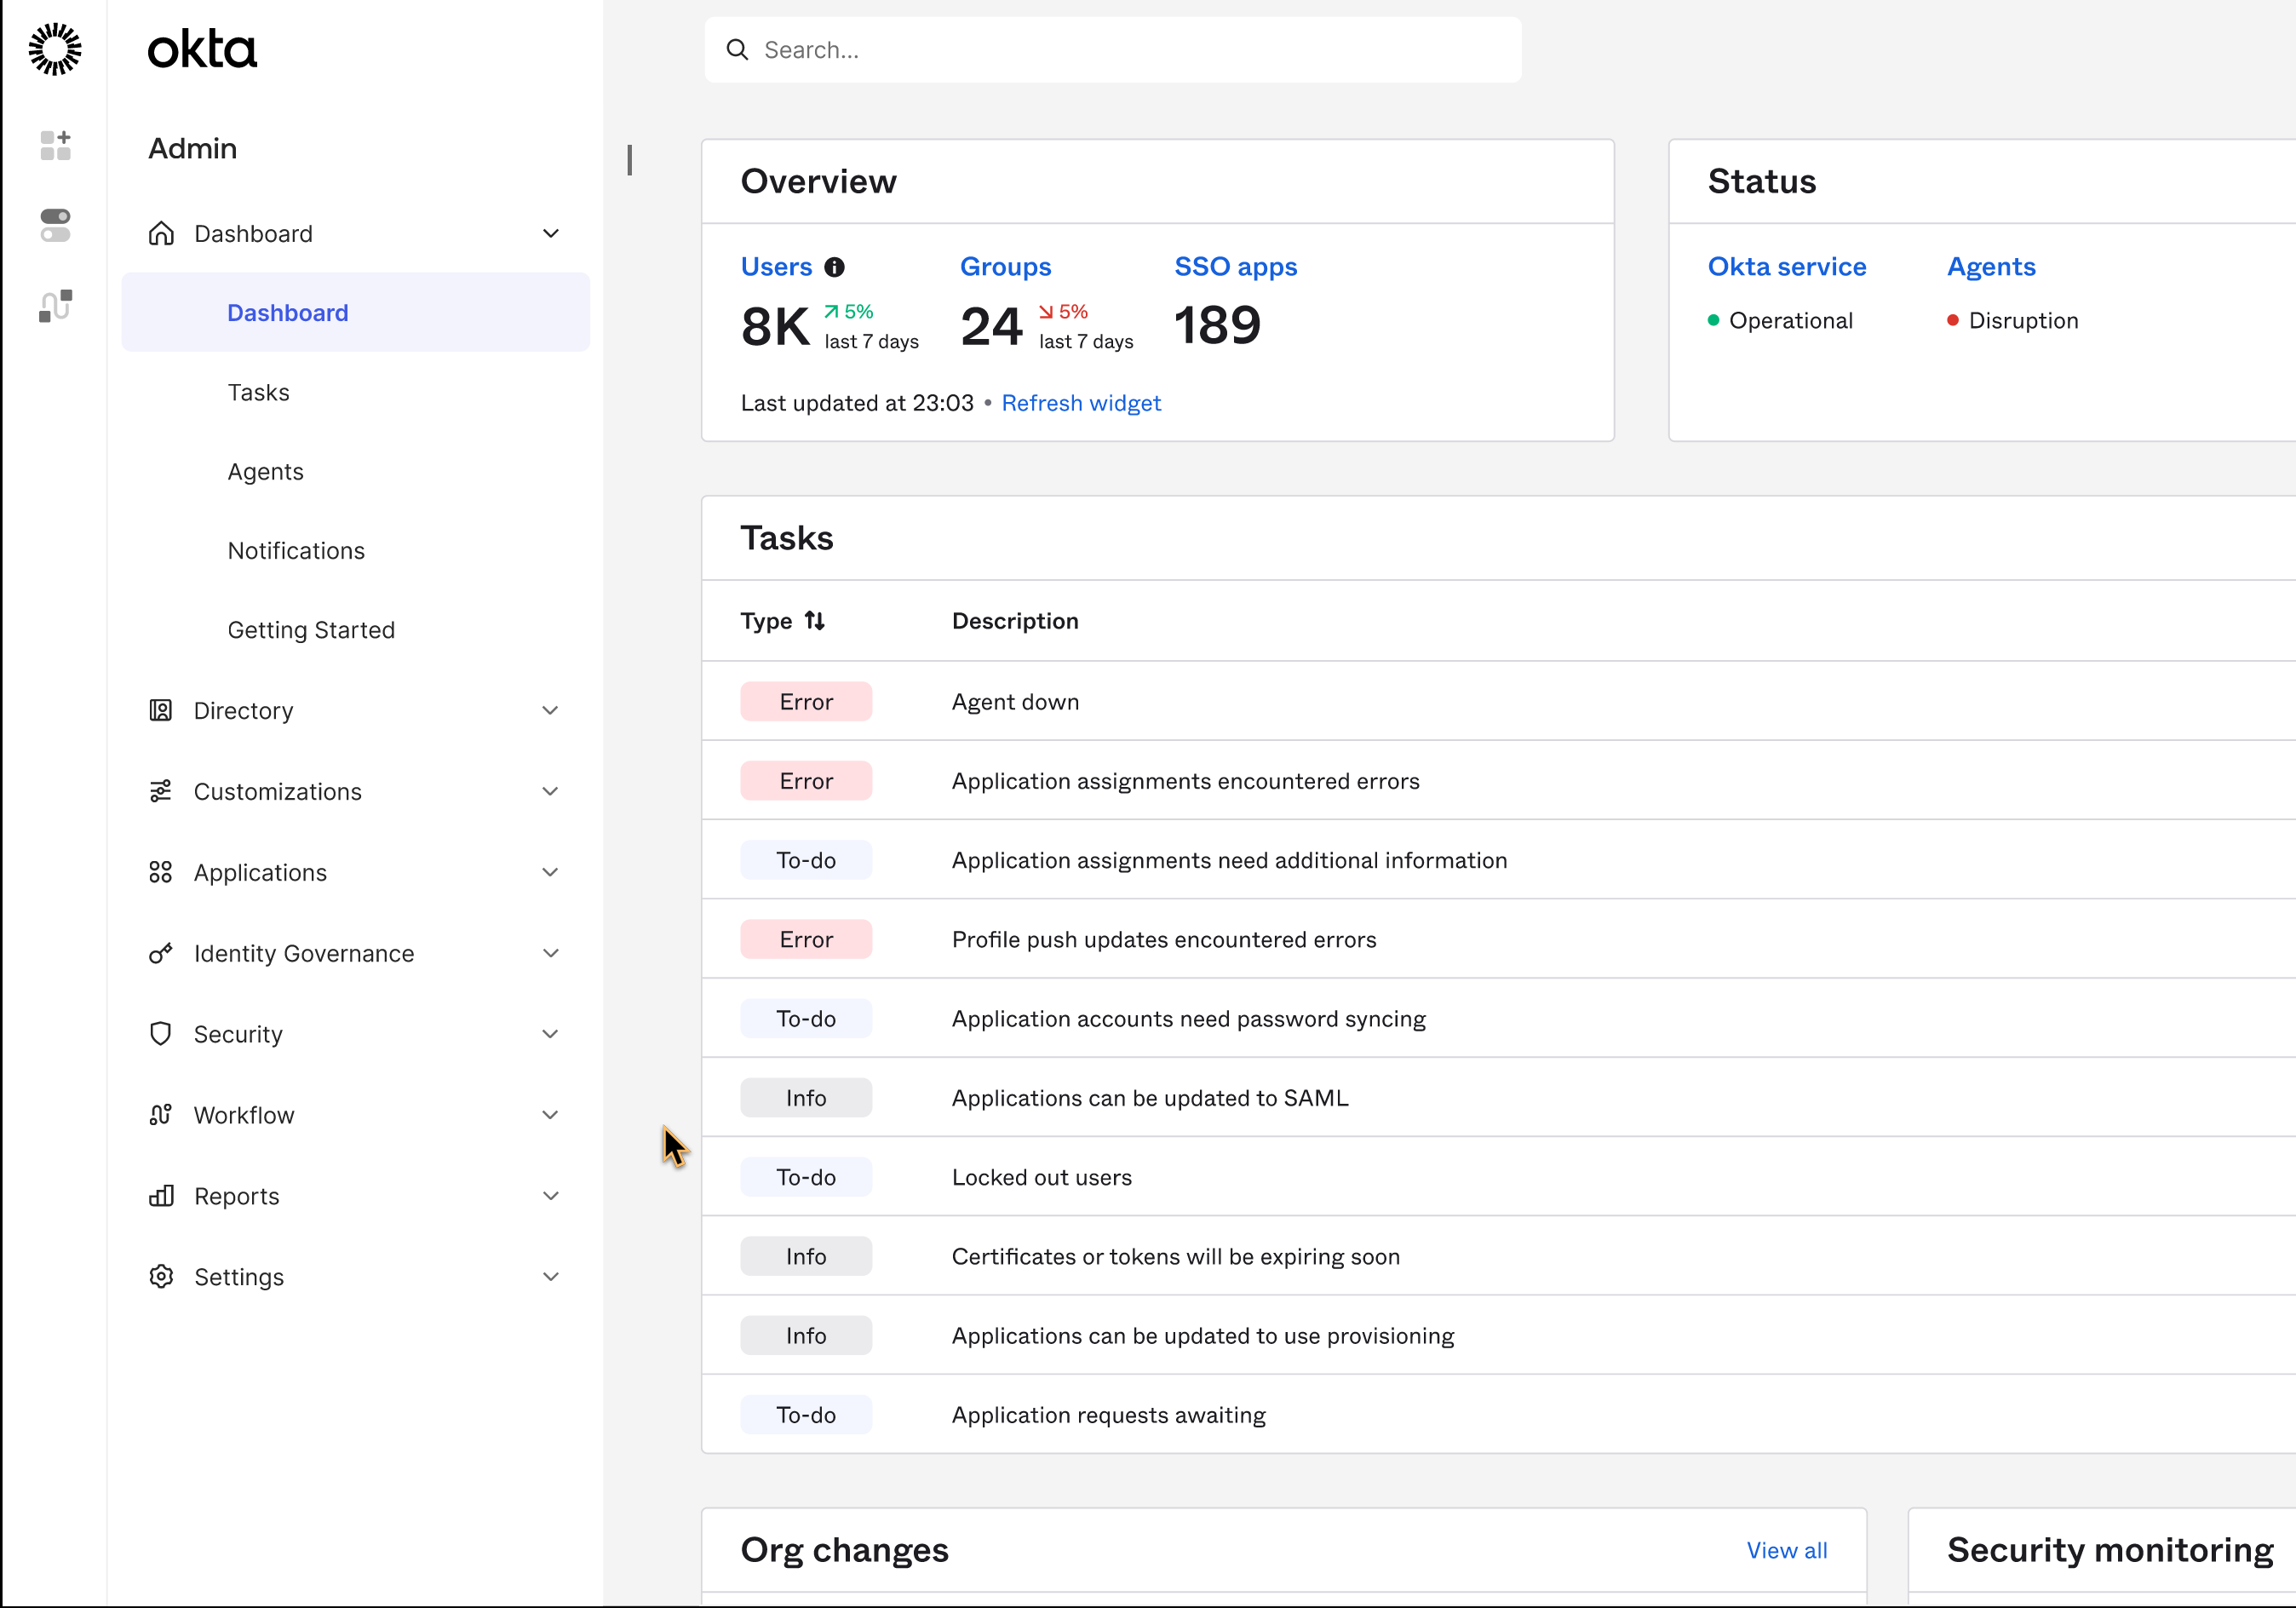
Task: Open View all for Org changes
Action: 1786,1550
